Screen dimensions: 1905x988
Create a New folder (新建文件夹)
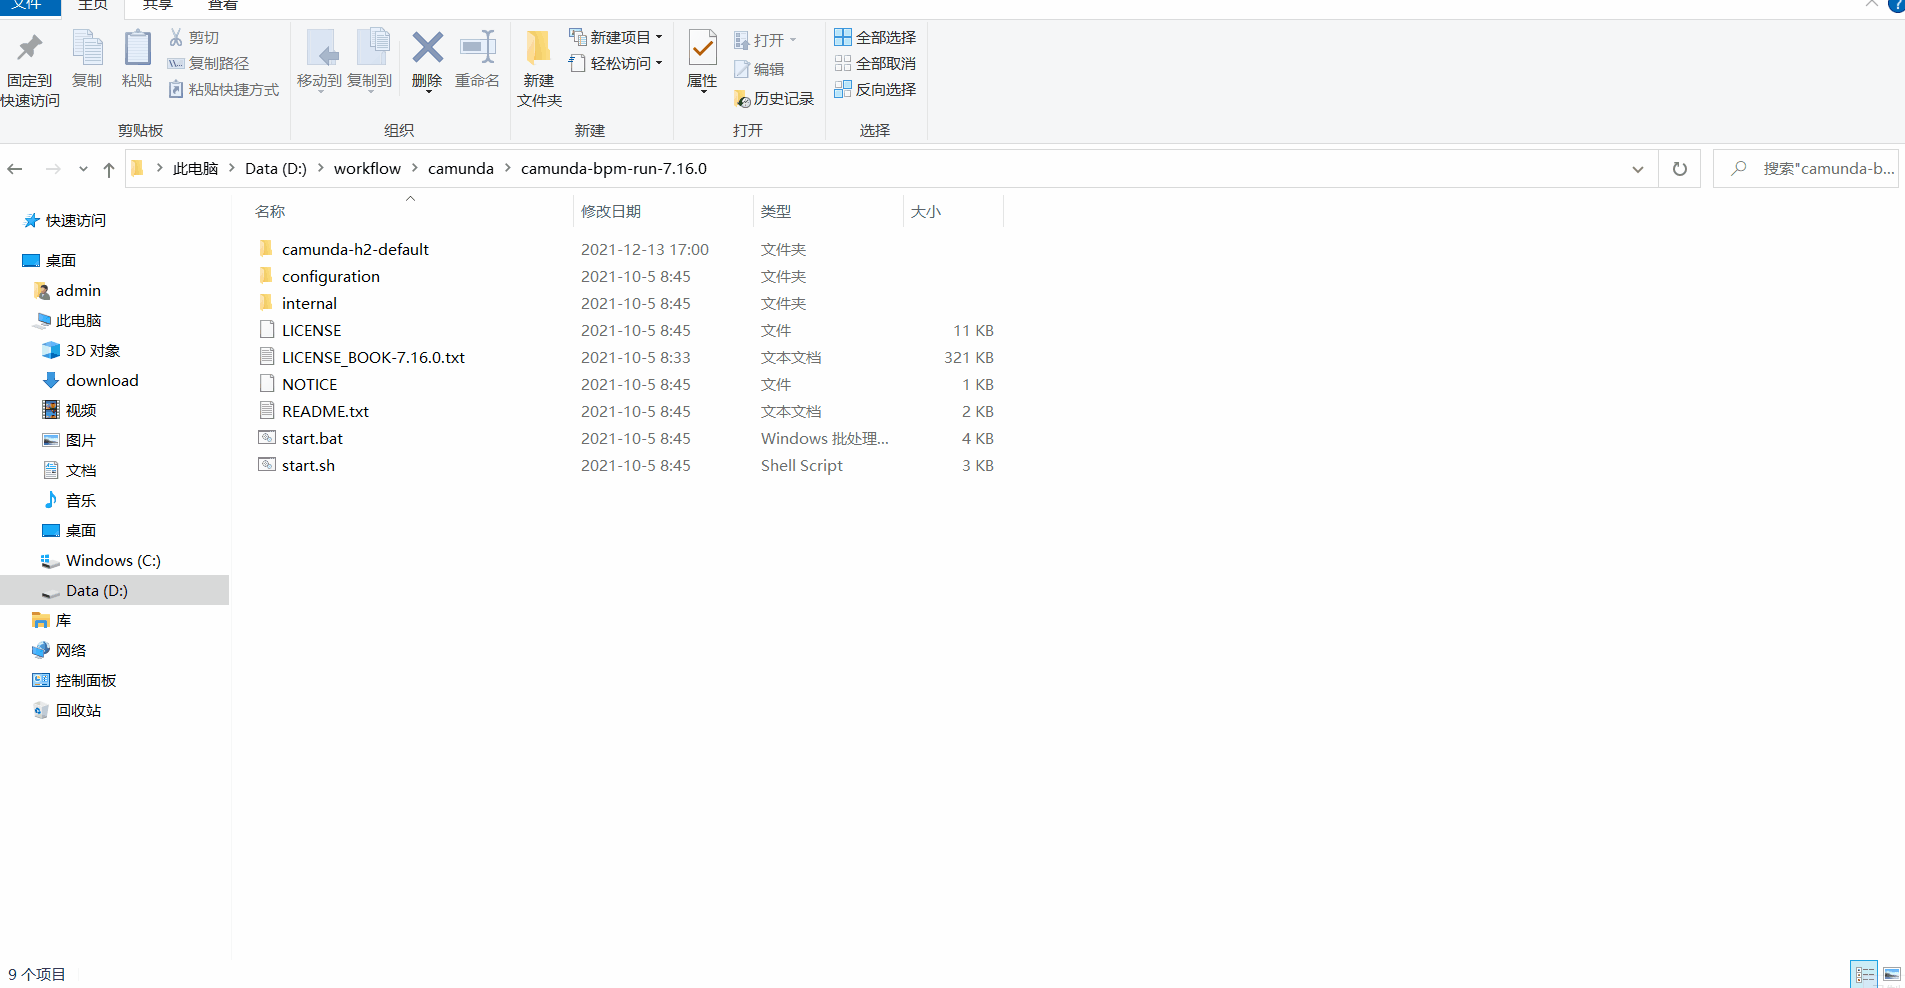[x=539, y=68]
